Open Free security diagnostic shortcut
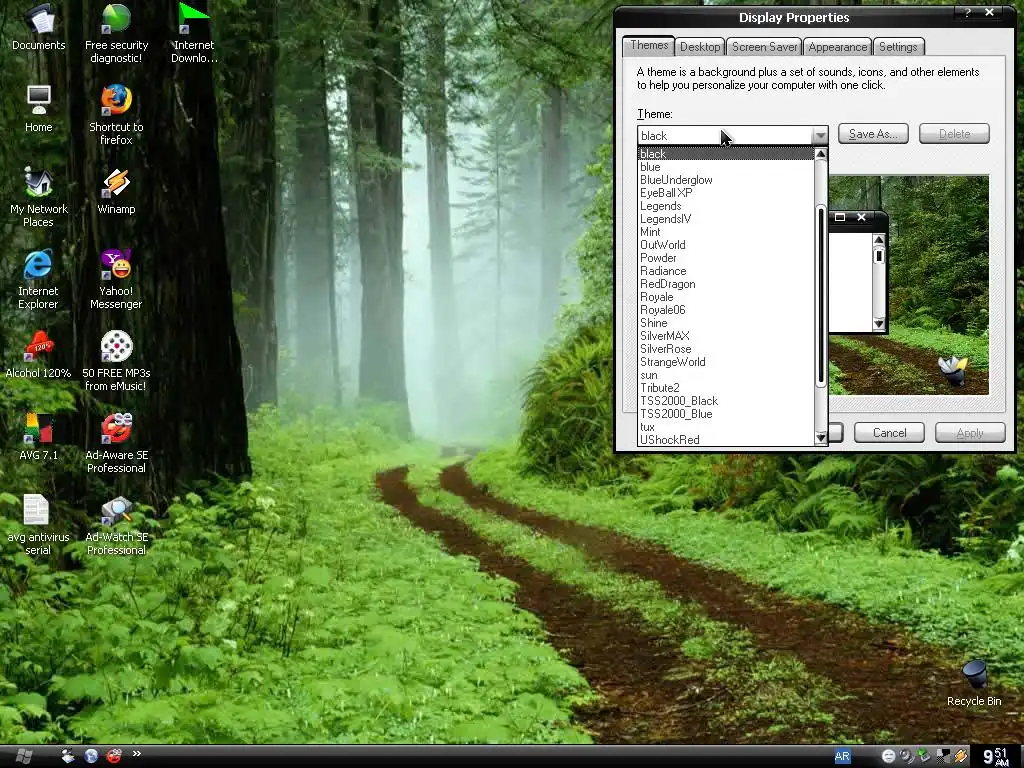The width and height of the screenshot is (1024, 768). pos(116,33)
